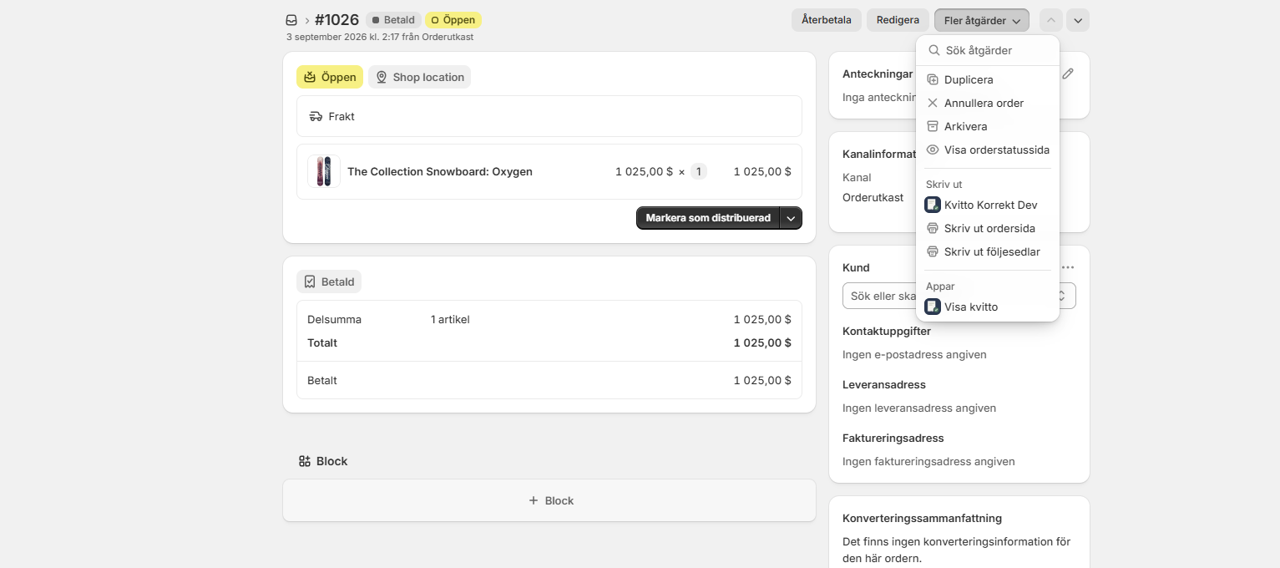Click the Oxygen snowboard product thumbnail
Viewport: 1280px width, 568px height.
323,171
